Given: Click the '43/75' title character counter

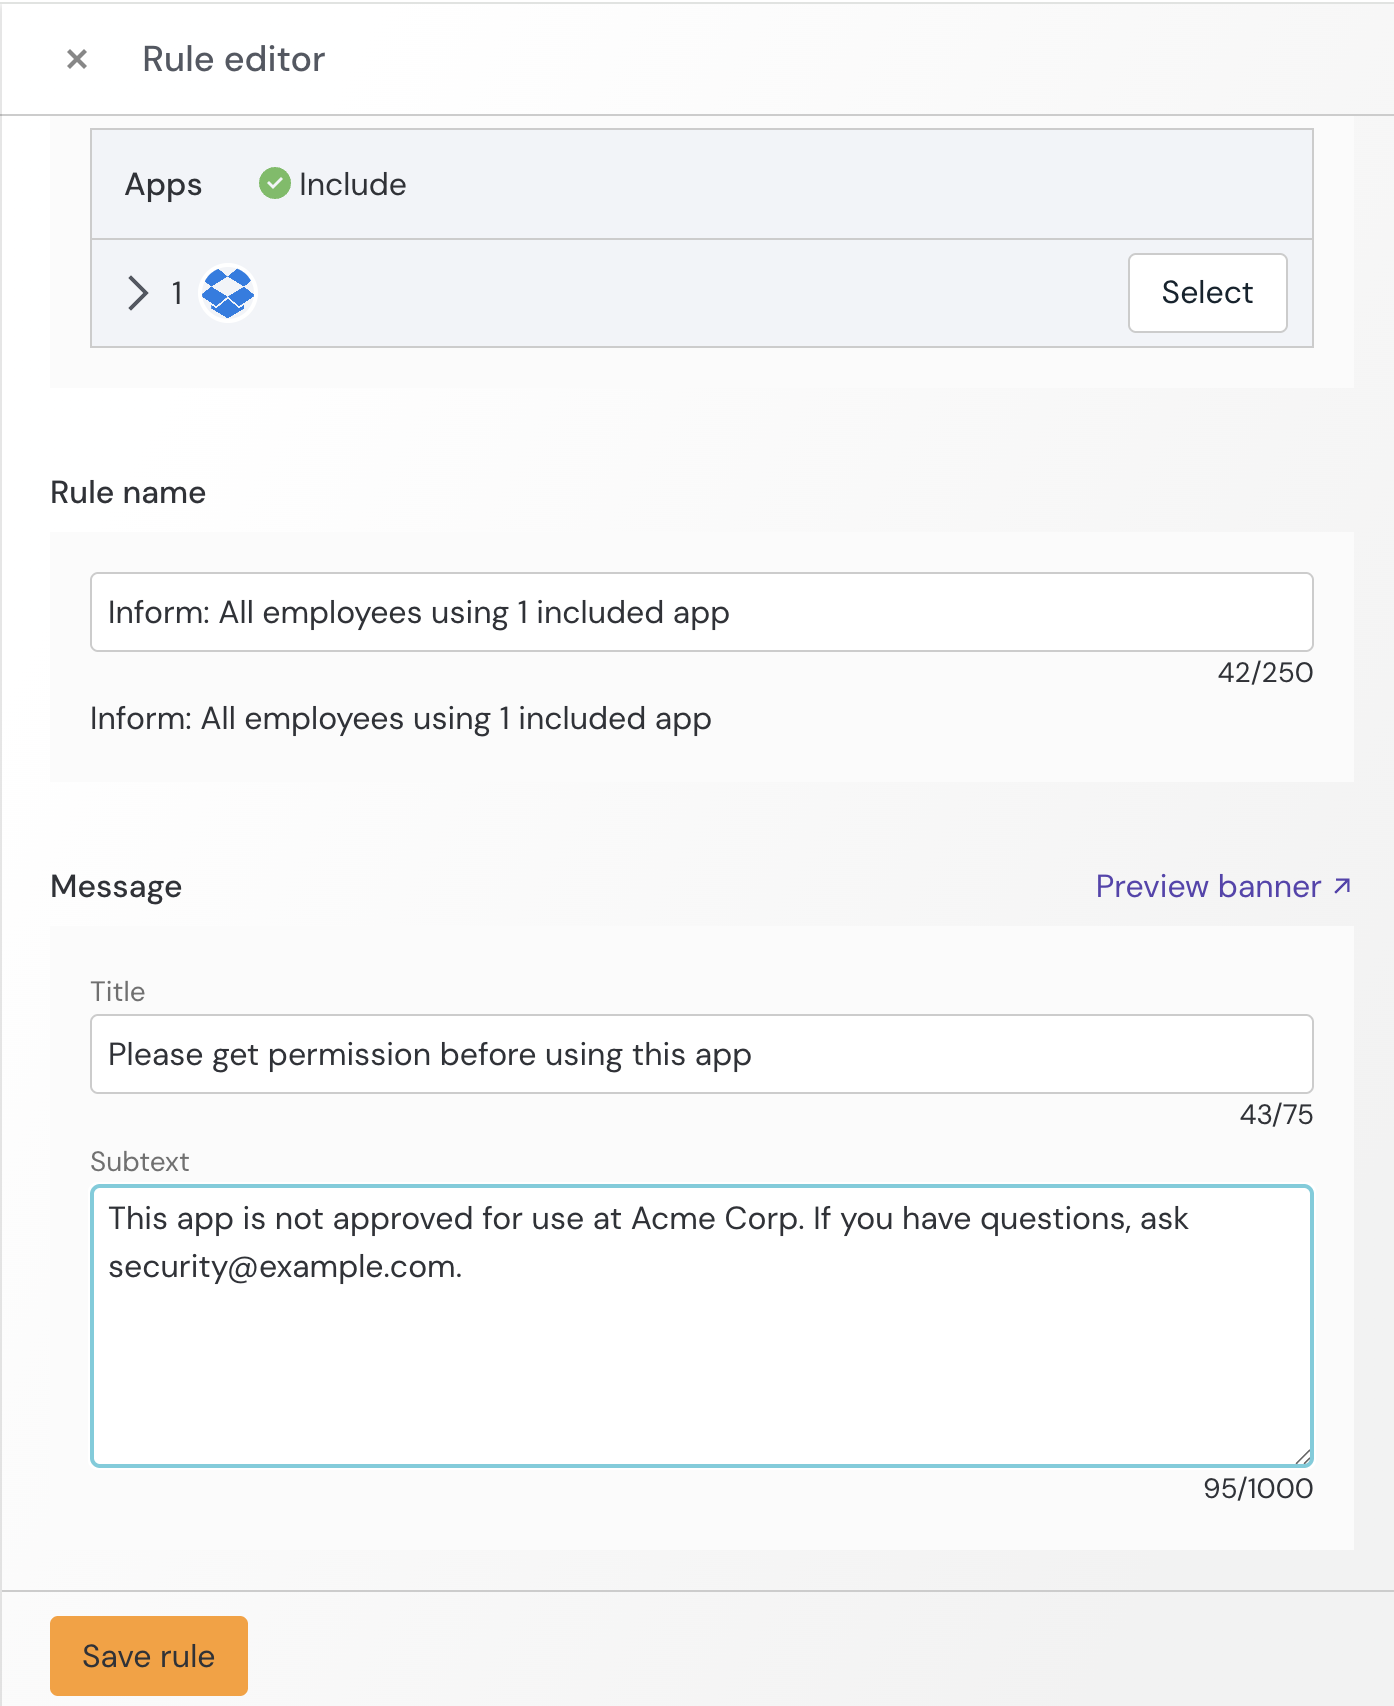Looking at the screenshot, I should pyautogui.click(x=1276, y=1114).
